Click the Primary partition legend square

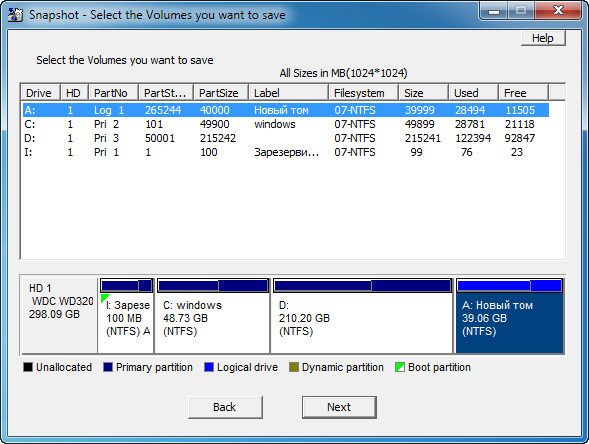tap(108, 367)
